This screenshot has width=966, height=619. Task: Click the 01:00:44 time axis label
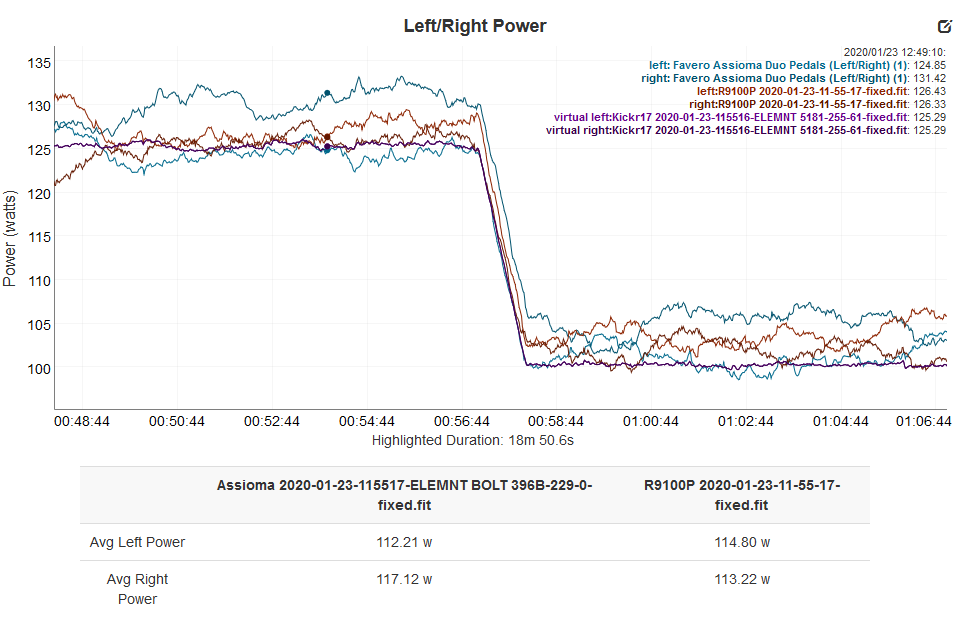[x=651, y=421]
